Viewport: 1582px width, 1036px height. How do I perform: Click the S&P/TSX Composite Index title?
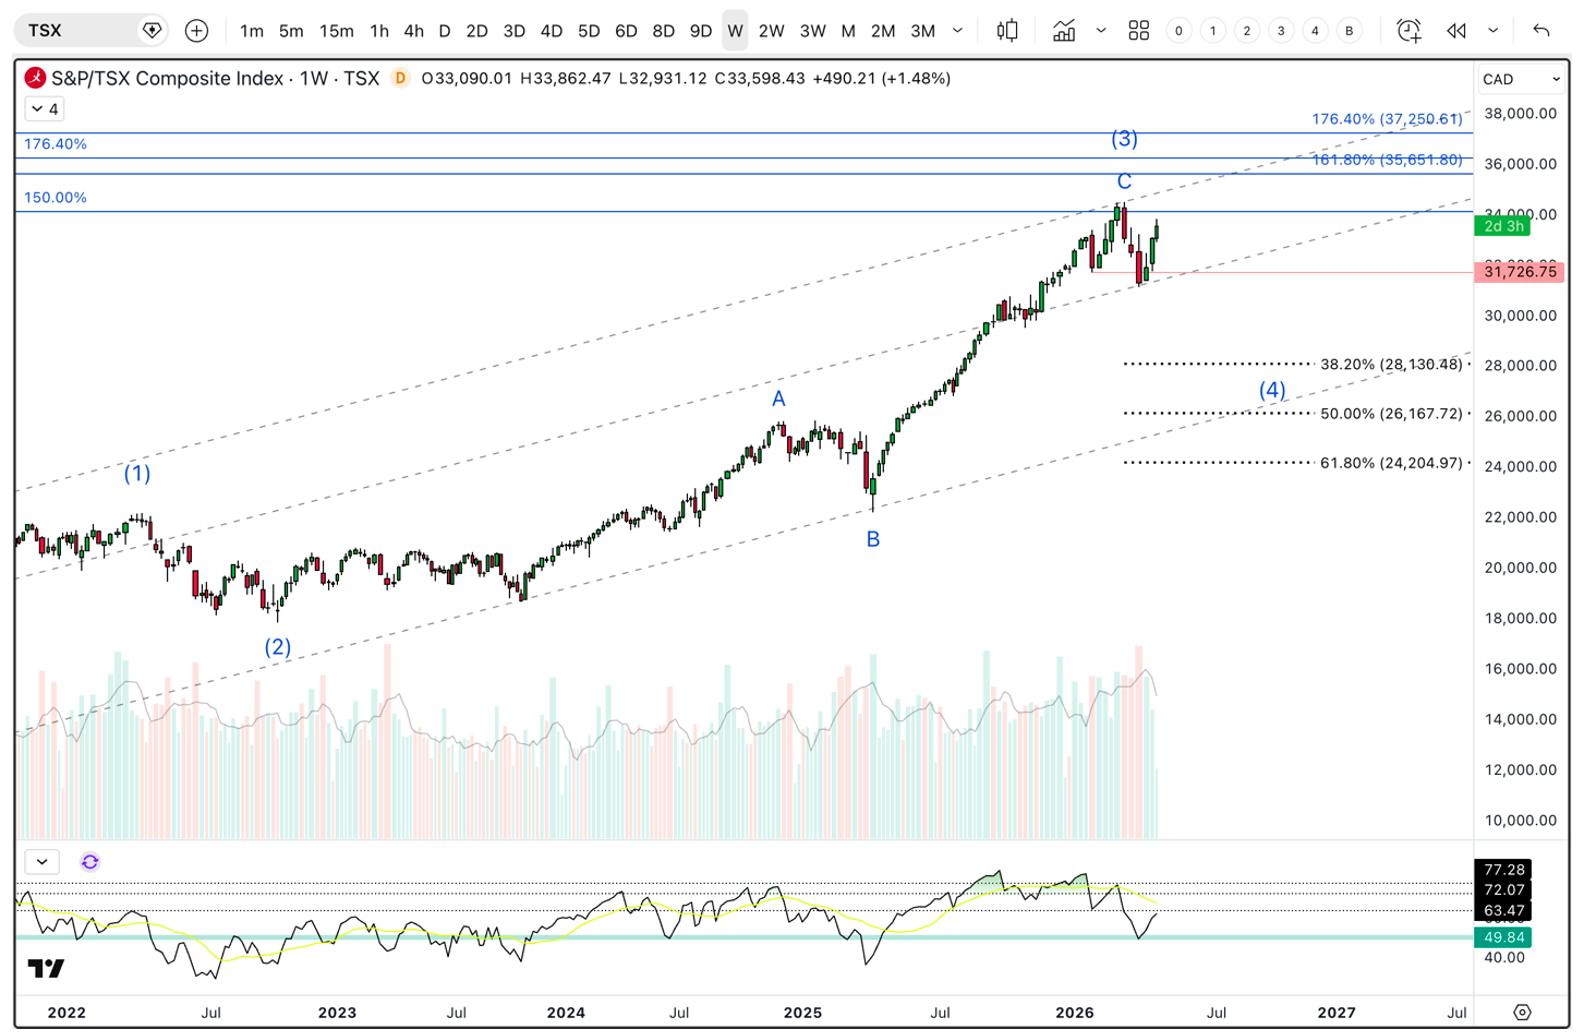167,78
